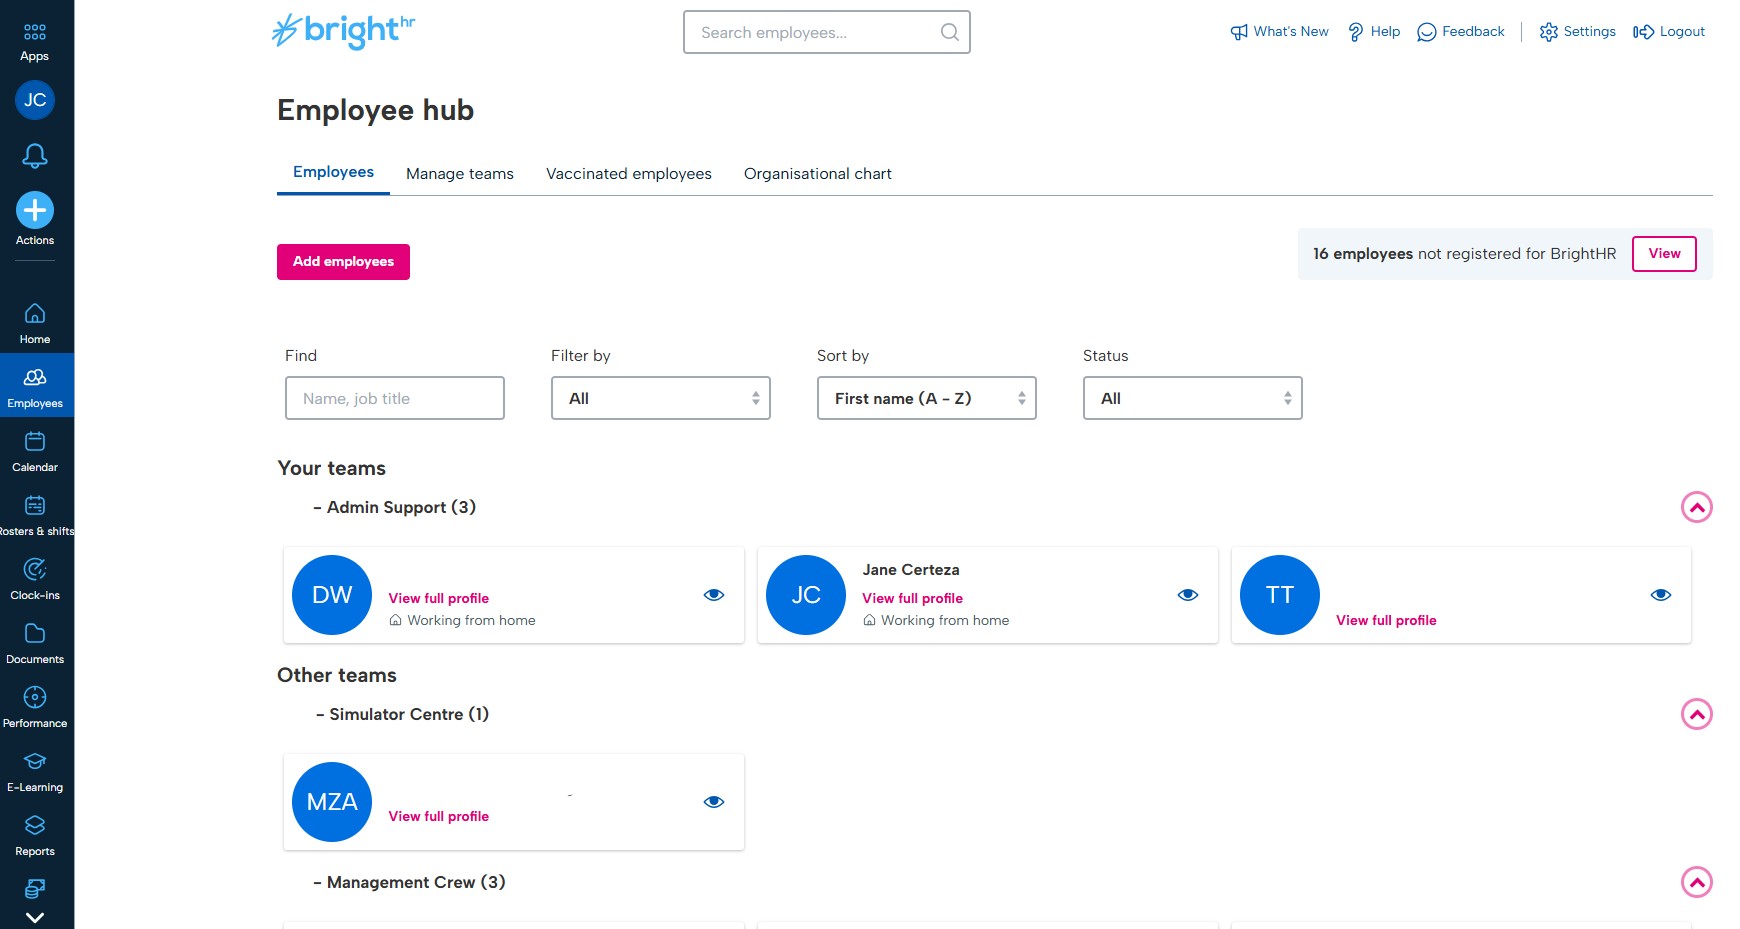1740x929 pixels.
Task: Click the Management Crew (3) heading
Action: [x=416, y=882]
